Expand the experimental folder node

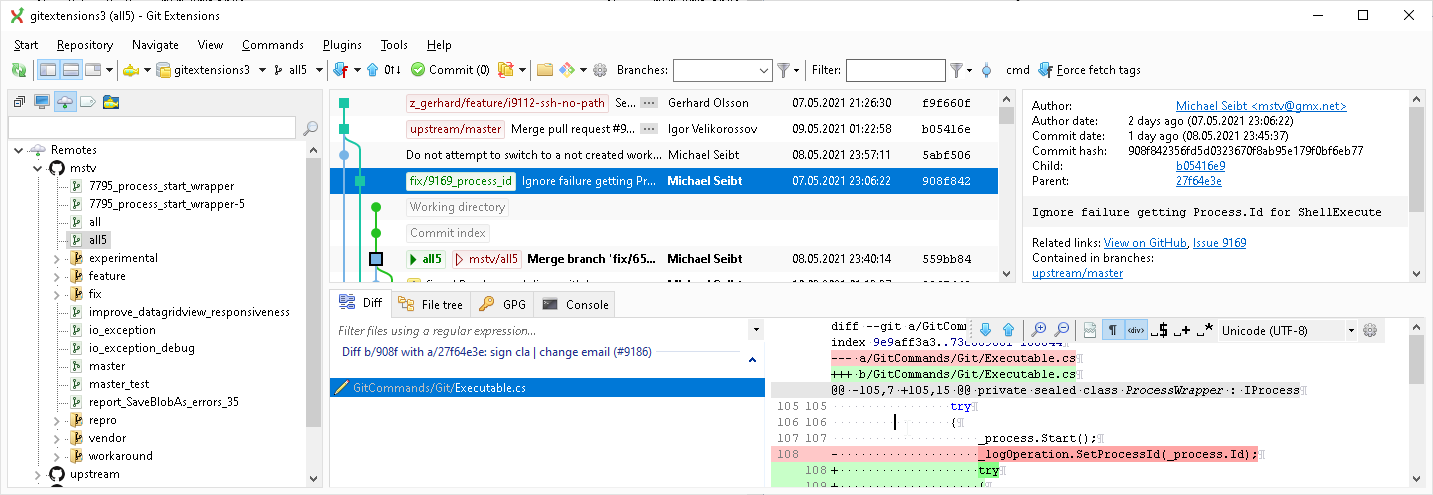point(56,258)
